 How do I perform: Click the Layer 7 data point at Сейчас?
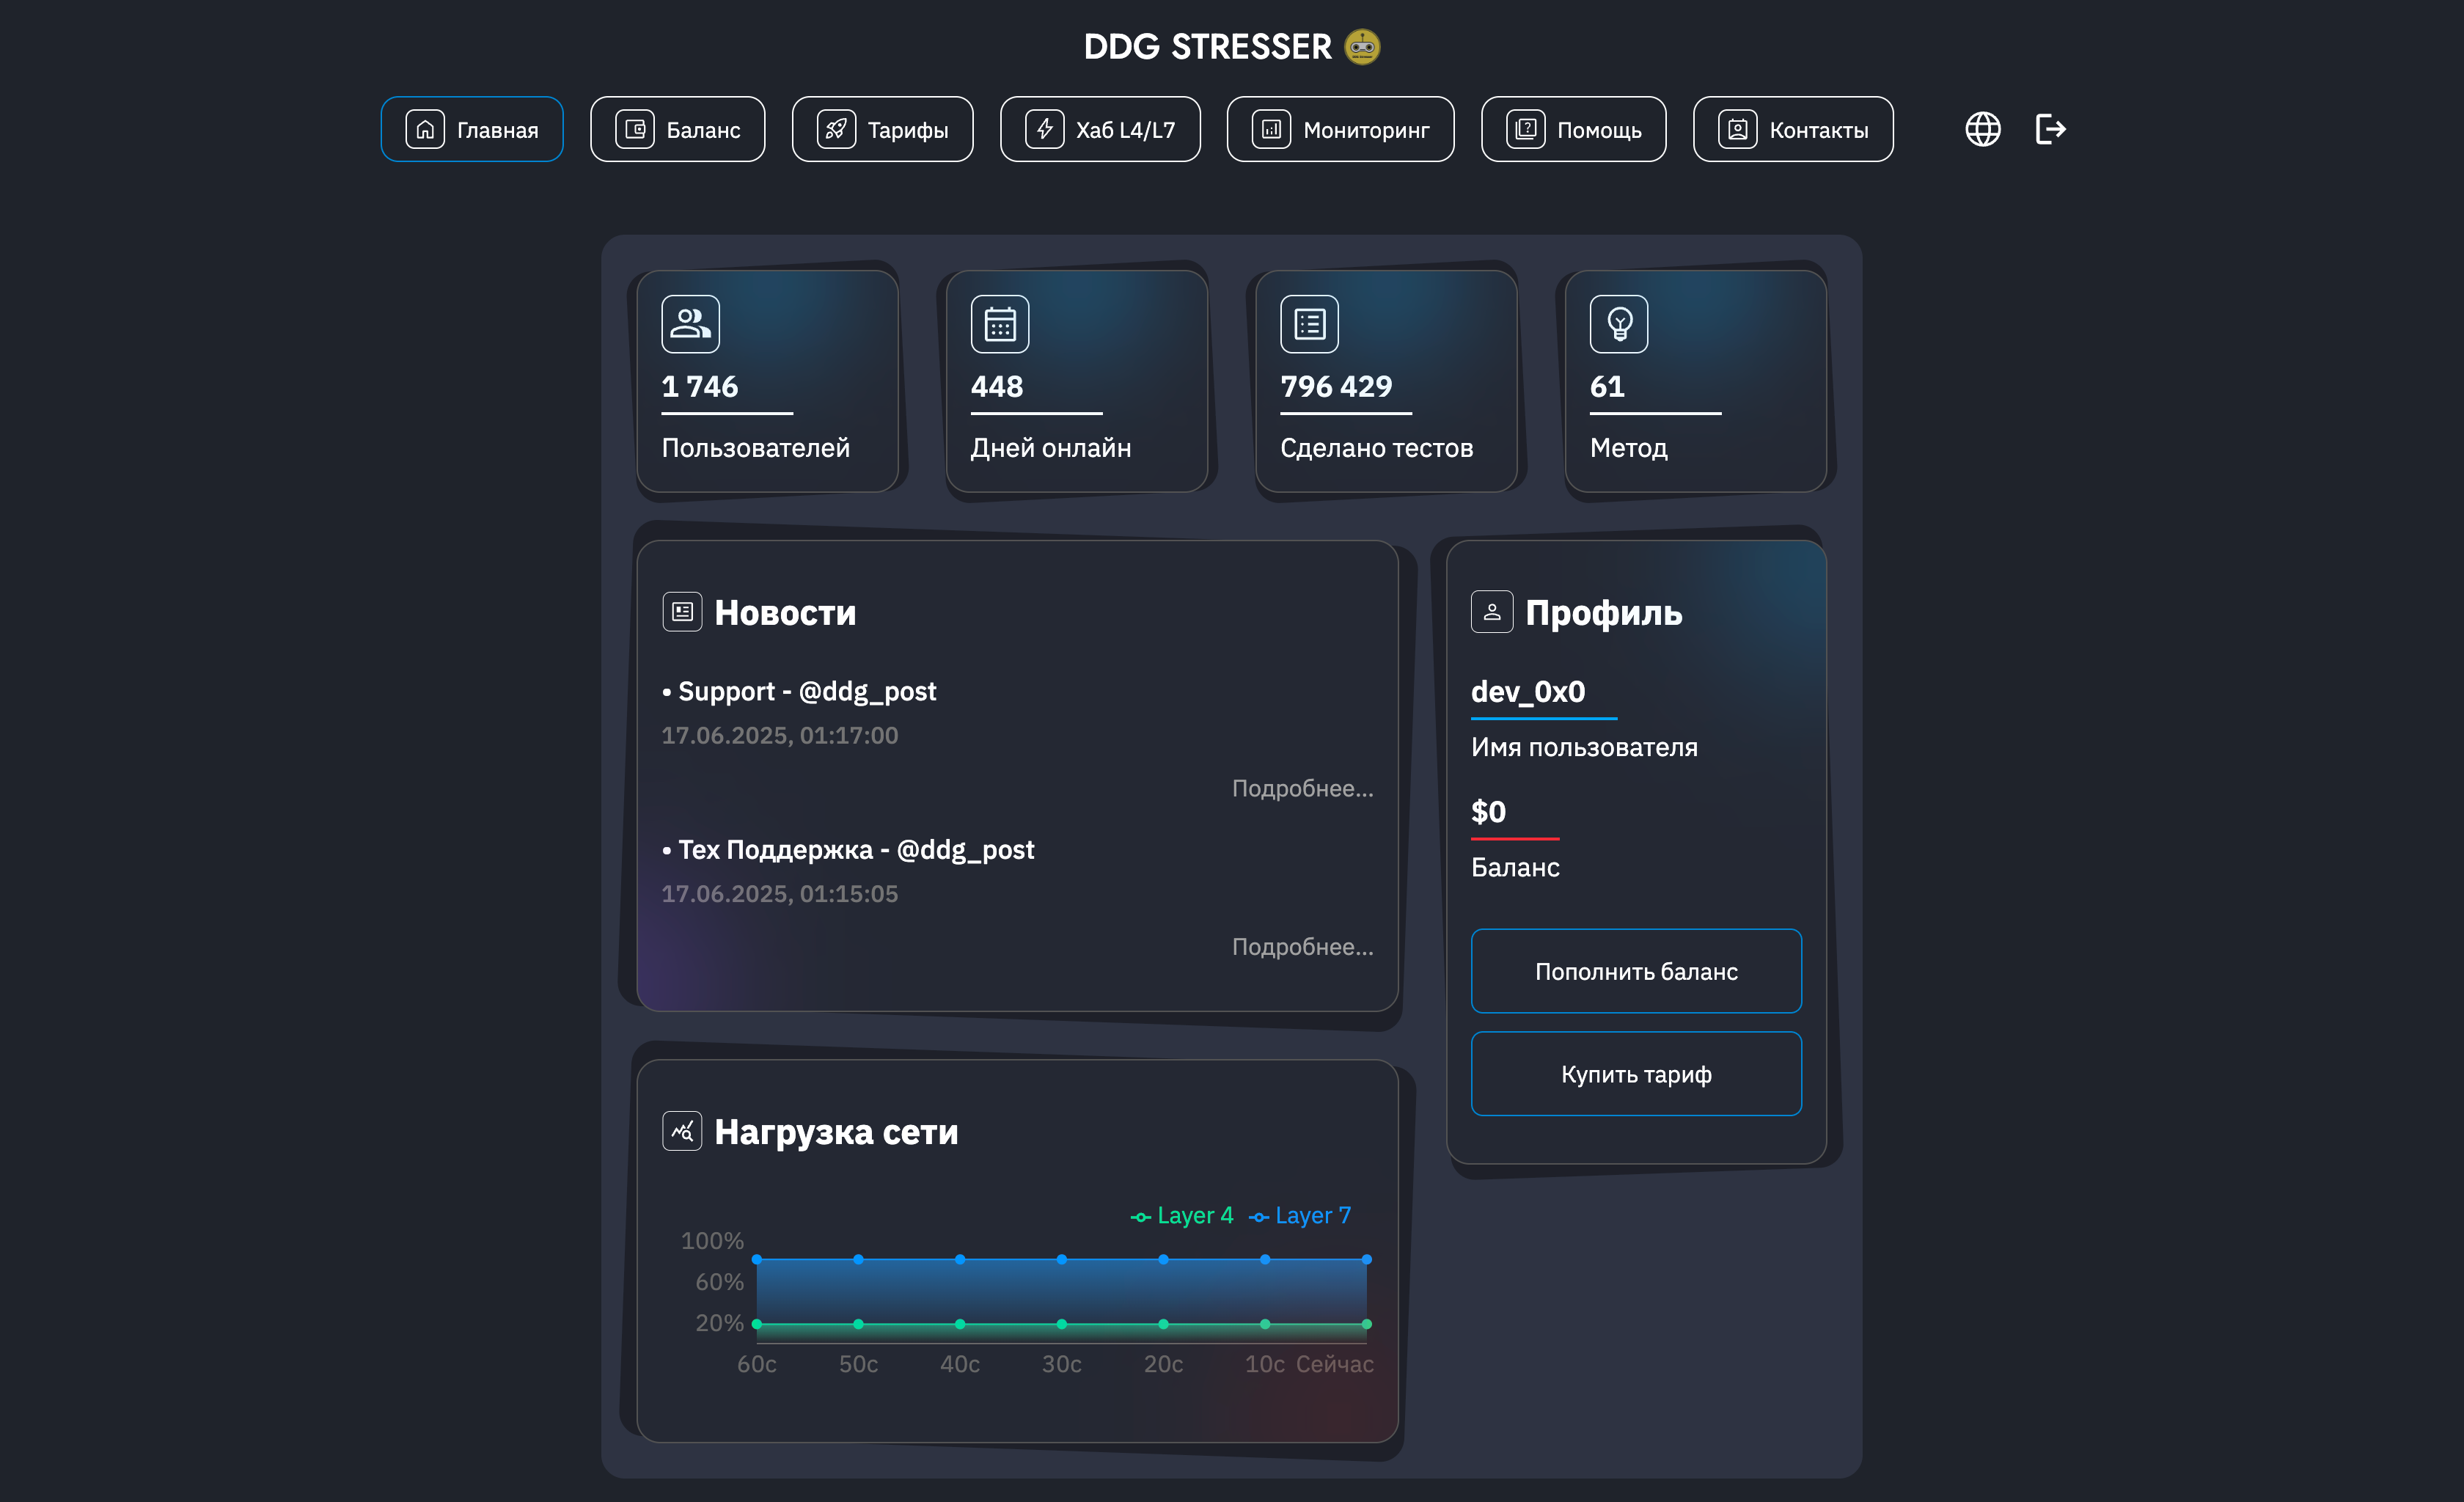coord(1366,1259)
